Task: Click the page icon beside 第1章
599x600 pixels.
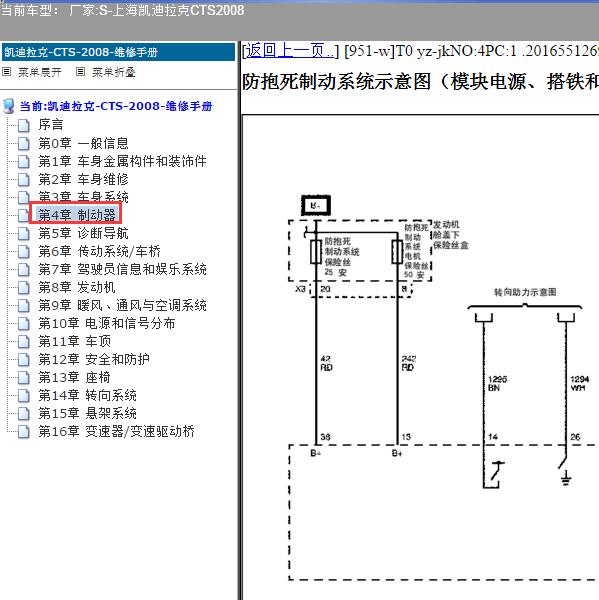Action: click(x=24, y=161)
